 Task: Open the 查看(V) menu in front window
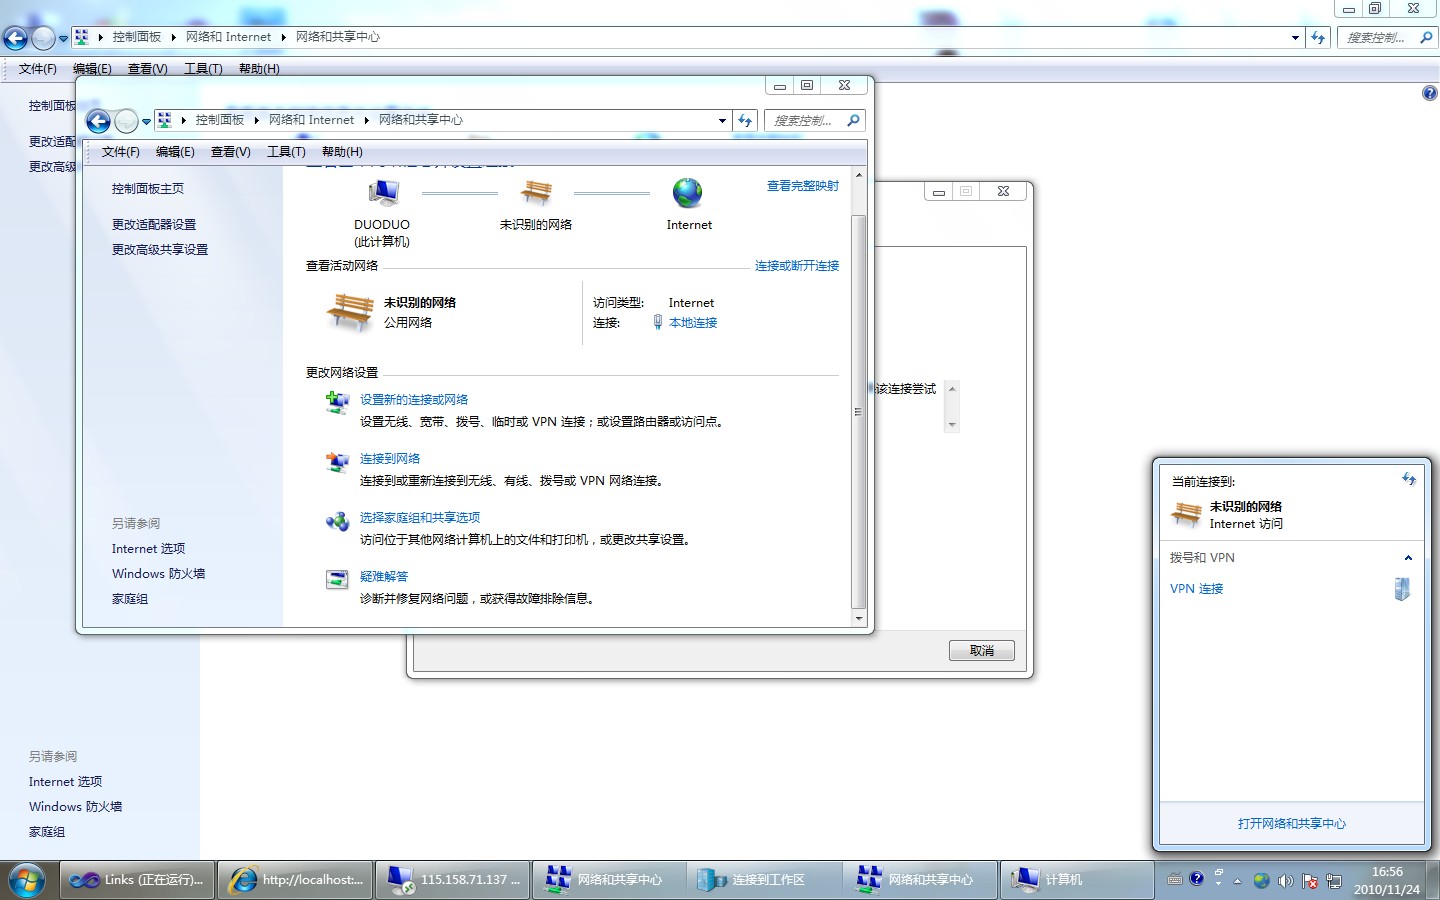click(x=230, y=152)
